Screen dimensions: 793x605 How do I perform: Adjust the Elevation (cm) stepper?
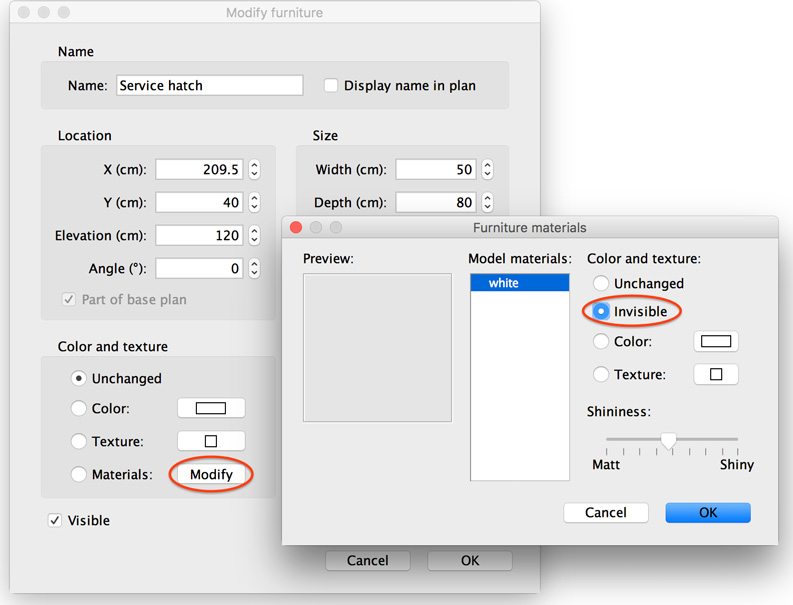pyautogui.click(x=254, y=236)
